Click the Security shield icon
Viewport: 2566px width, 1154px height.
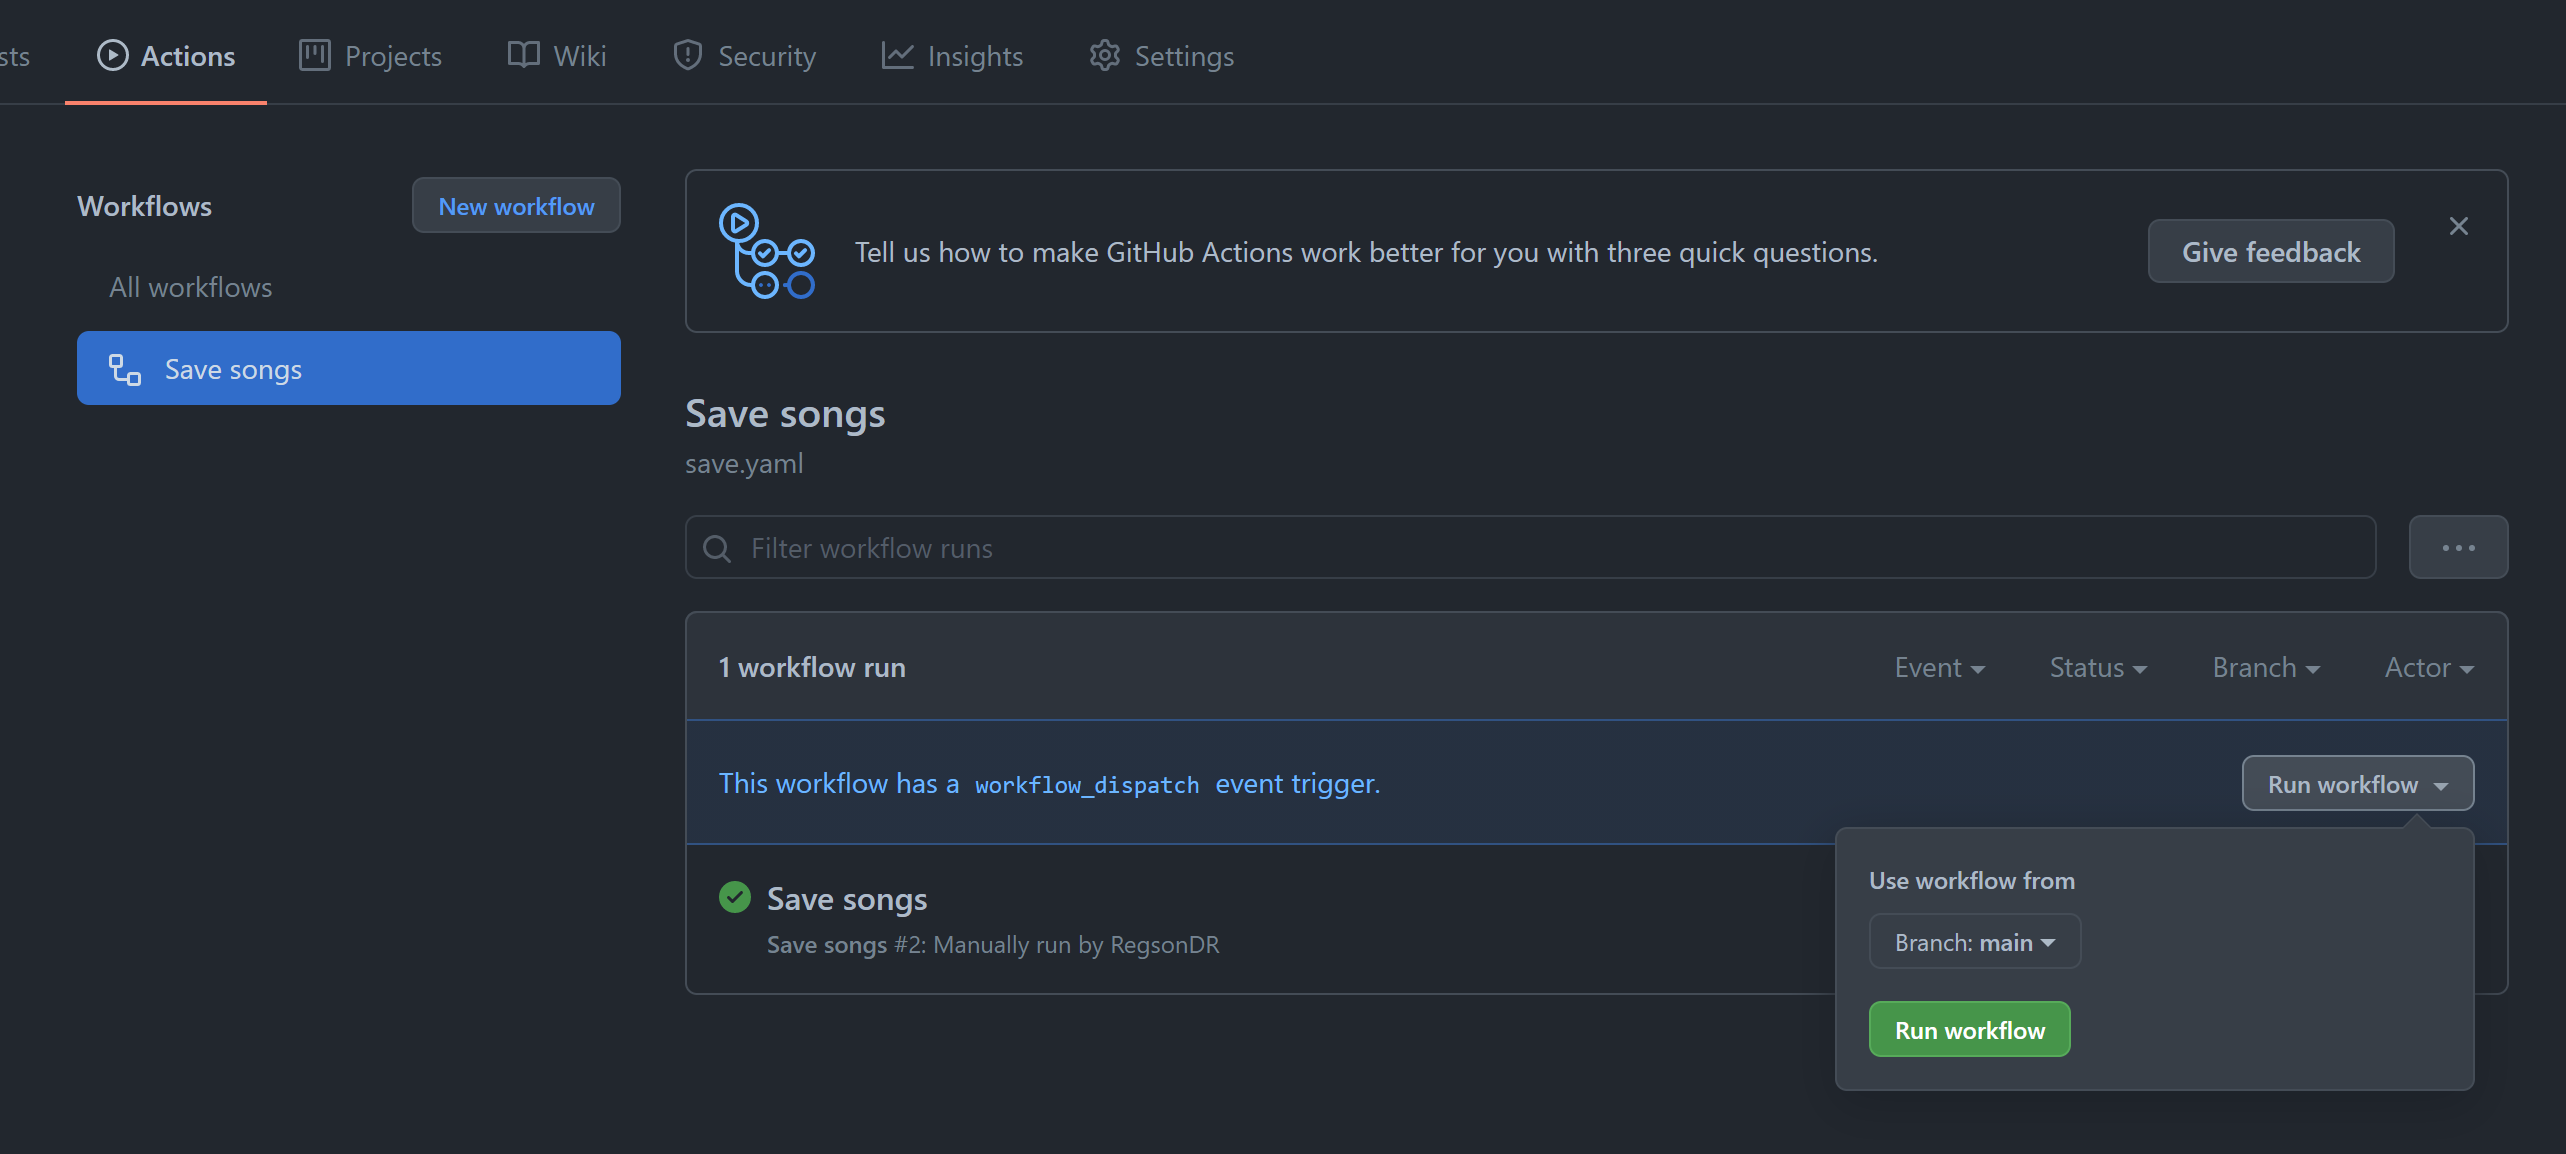coord(687,56)
